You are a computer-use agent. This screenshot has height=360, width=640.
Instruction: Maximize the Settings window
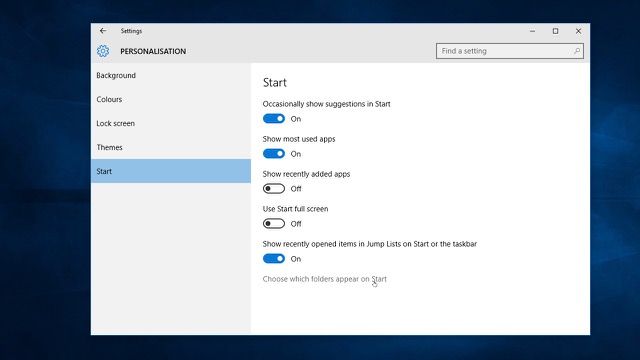555,31
